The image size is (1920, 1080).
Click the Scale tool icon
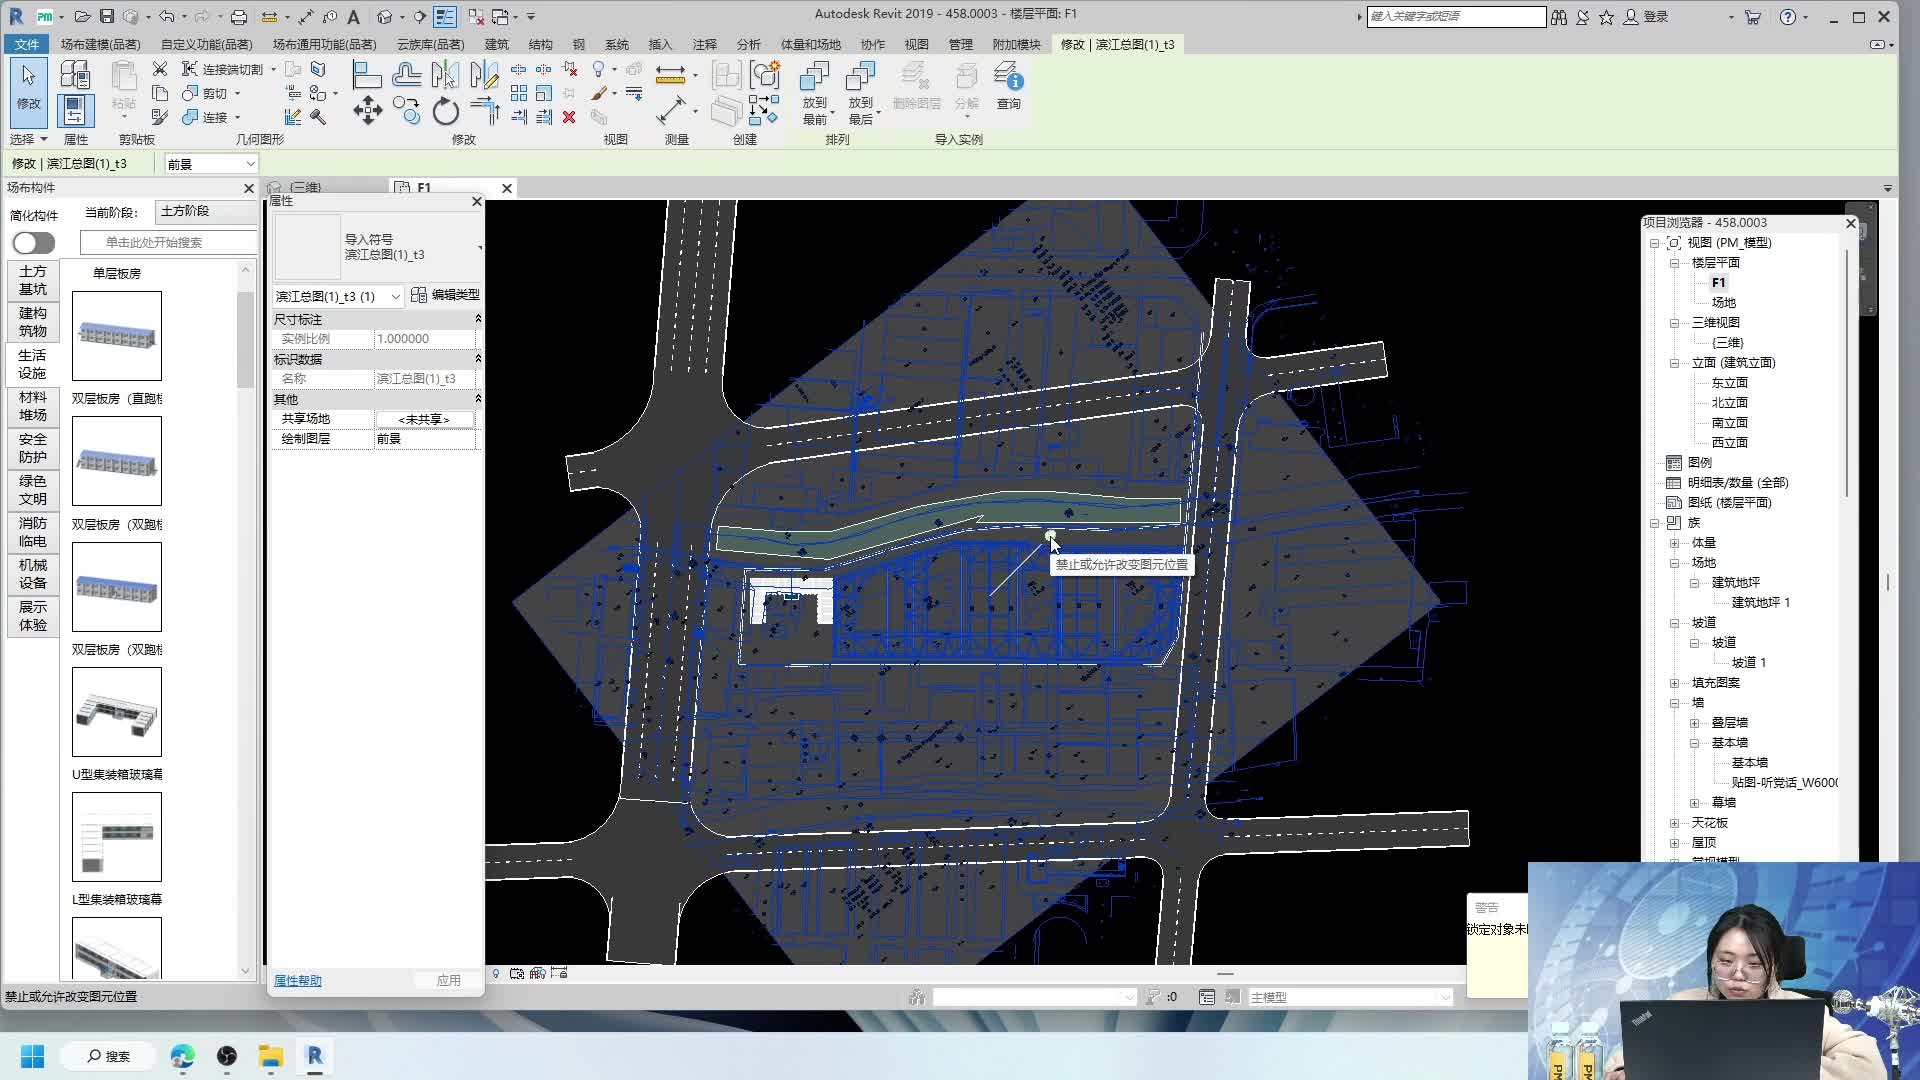544,93
